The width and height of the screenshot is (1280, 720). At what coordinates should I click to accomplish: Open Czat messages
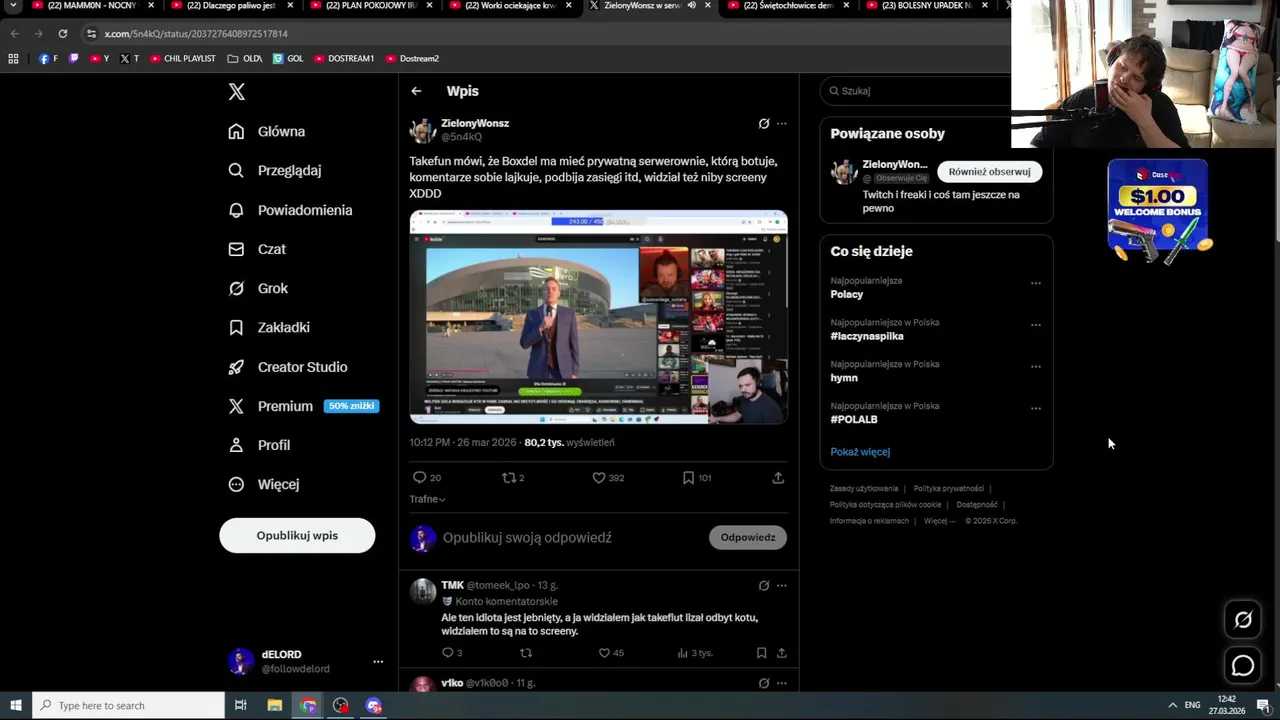pyautogui.click(x=257, y=249)
